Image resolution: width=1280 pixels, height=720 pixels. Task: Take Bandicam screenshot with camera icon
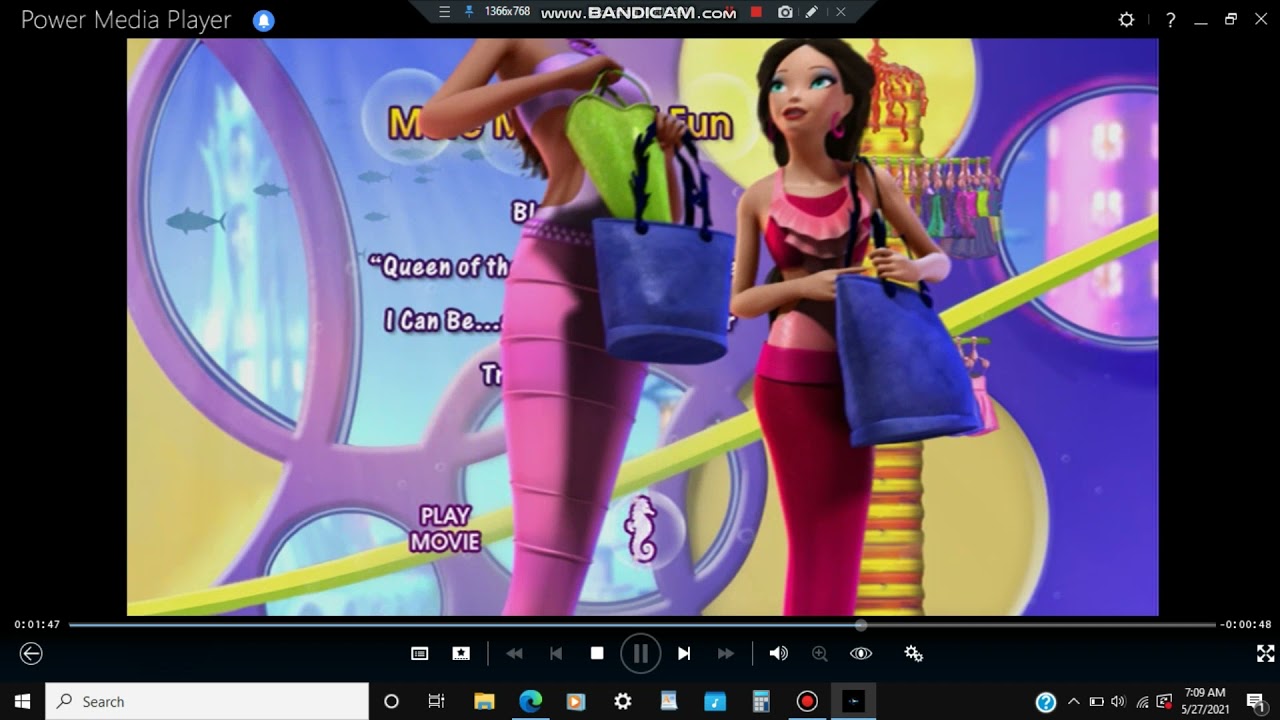785,12
